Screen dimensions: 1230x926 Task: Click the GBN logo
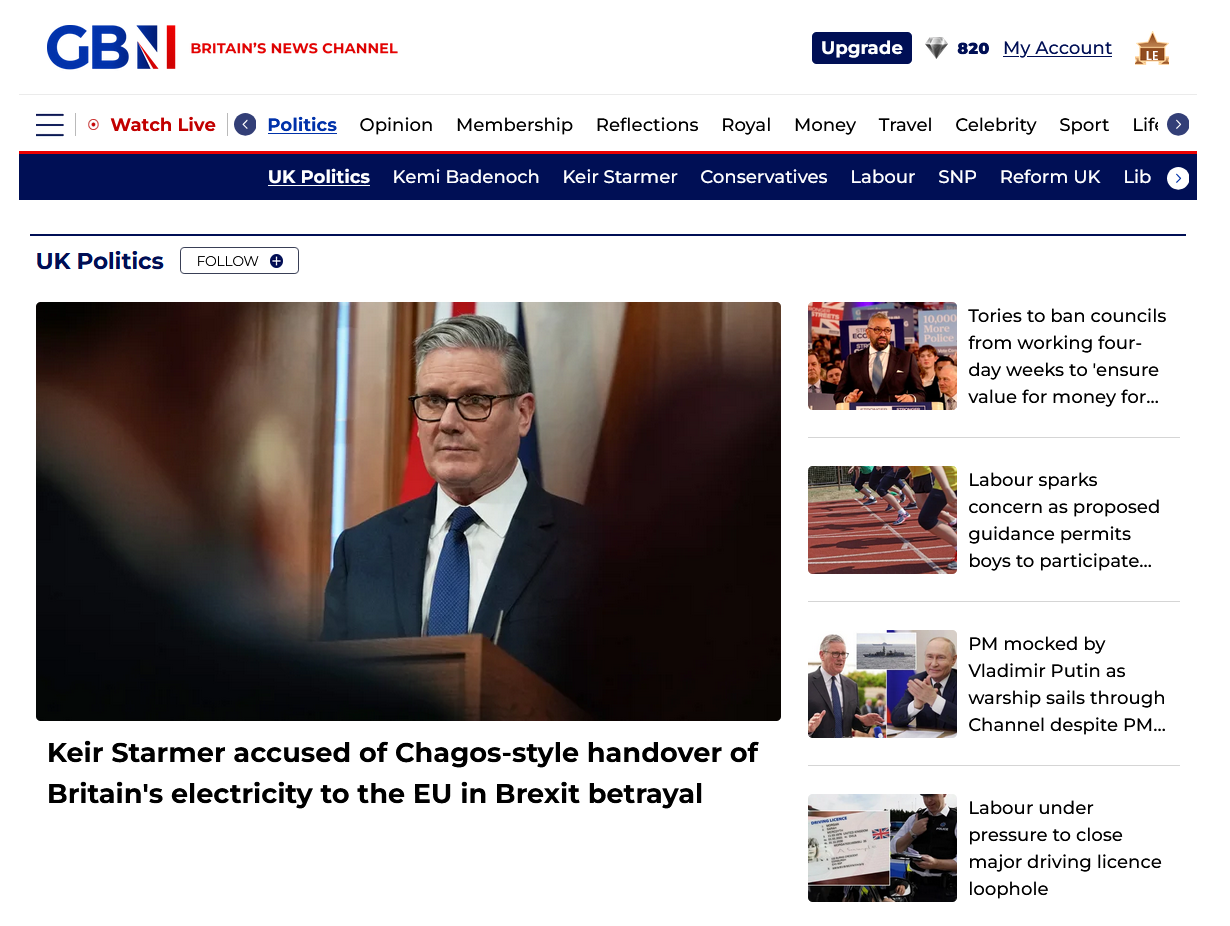111,48
